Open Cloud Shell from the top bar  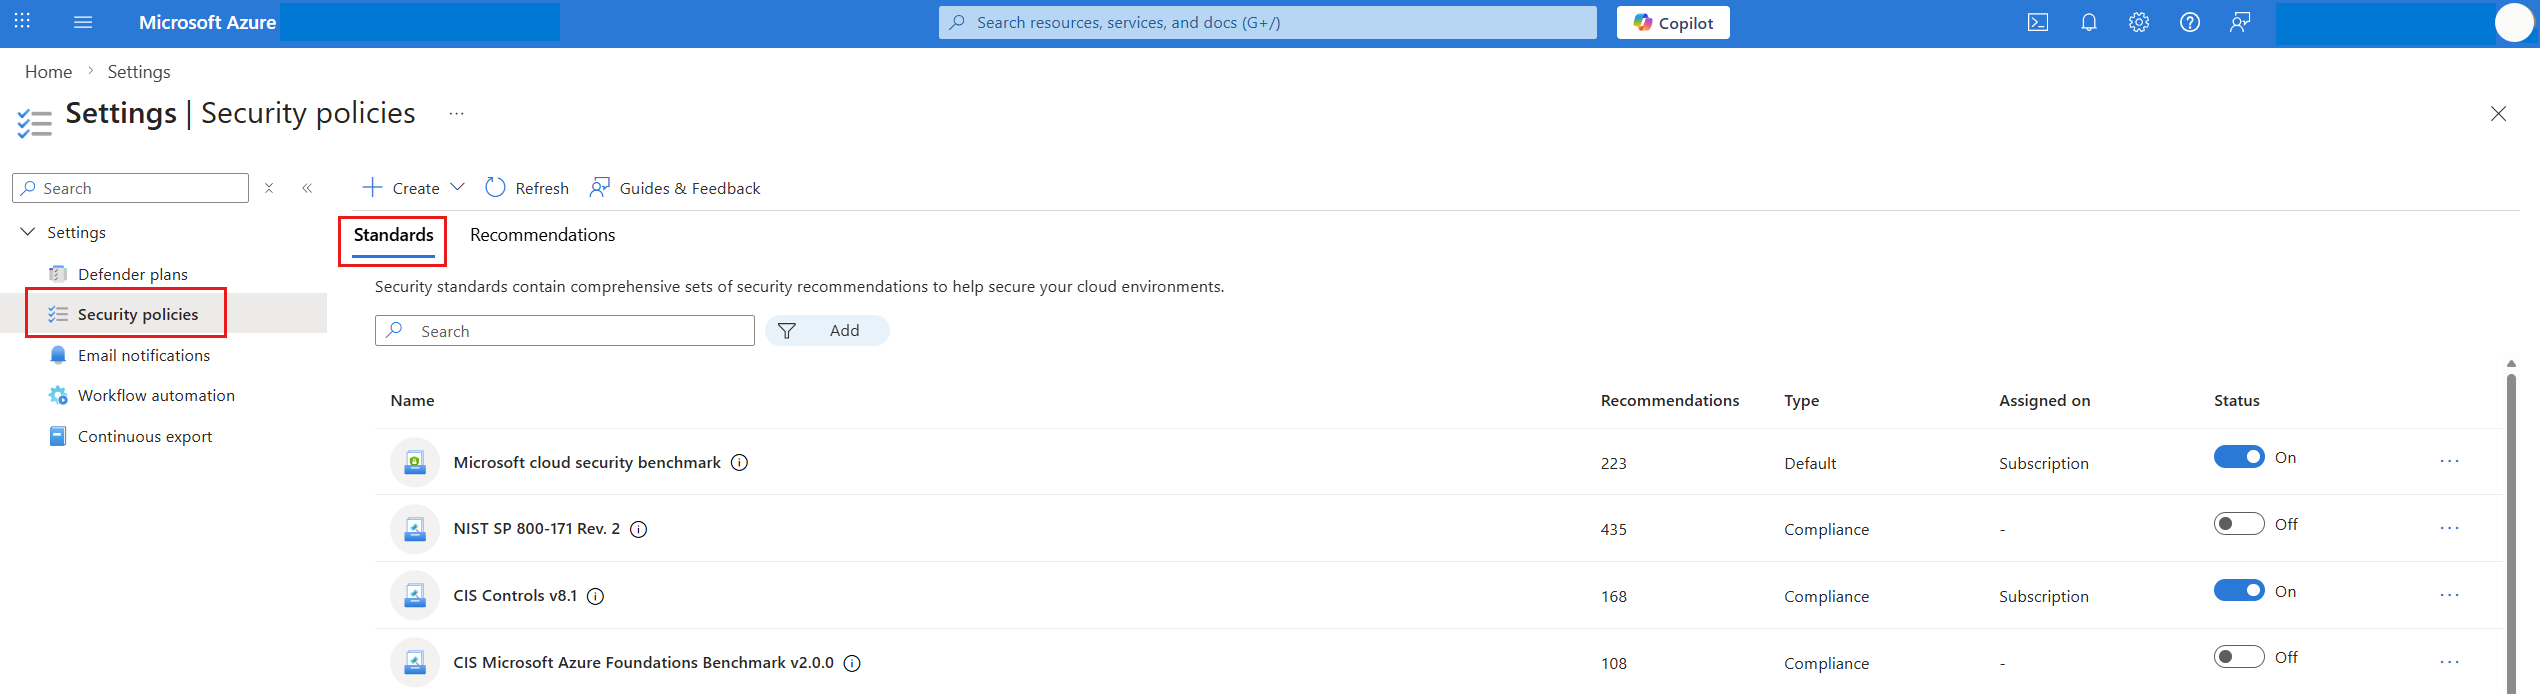[x=2038, y=22]
